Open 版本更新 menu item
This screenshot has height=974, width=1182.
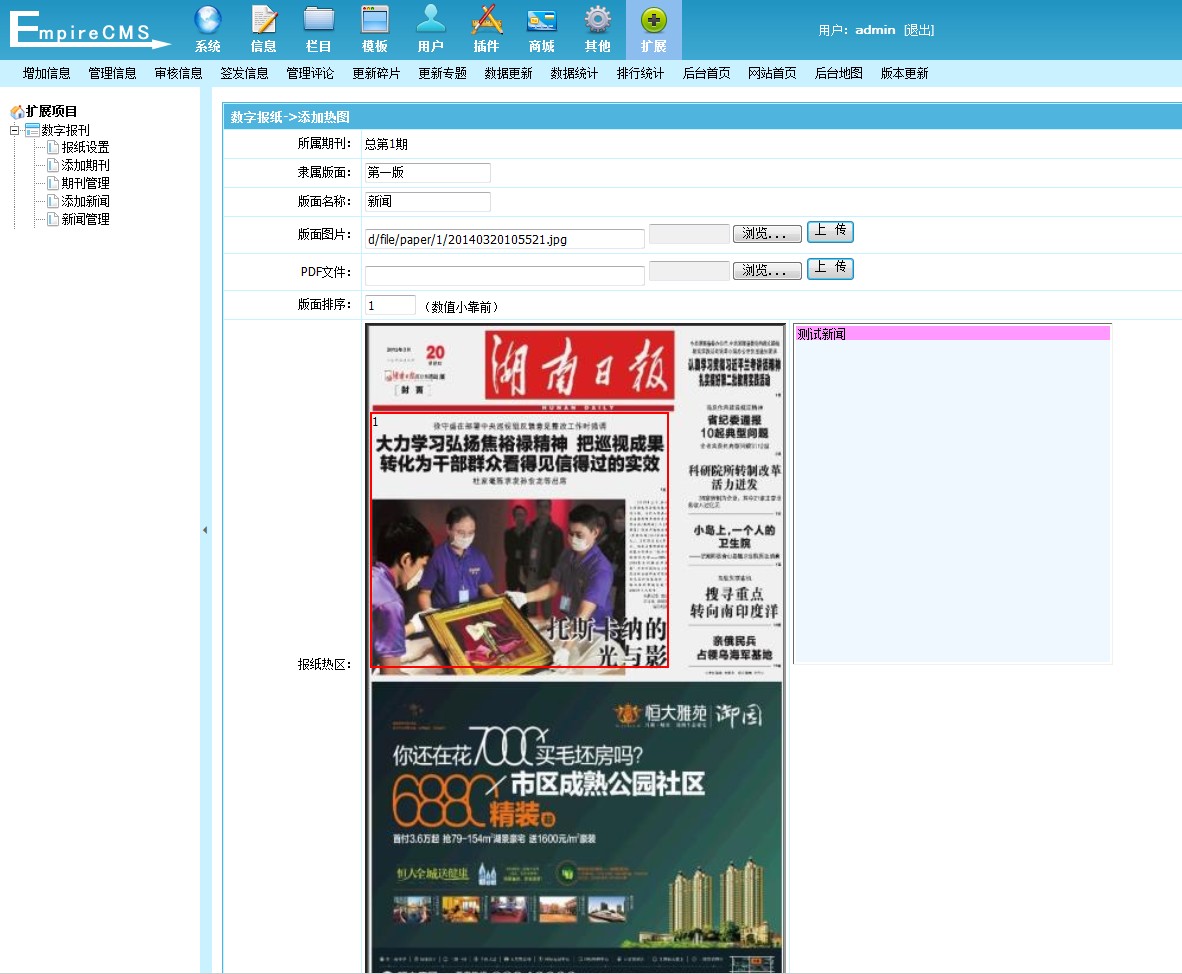coord(905,73)
